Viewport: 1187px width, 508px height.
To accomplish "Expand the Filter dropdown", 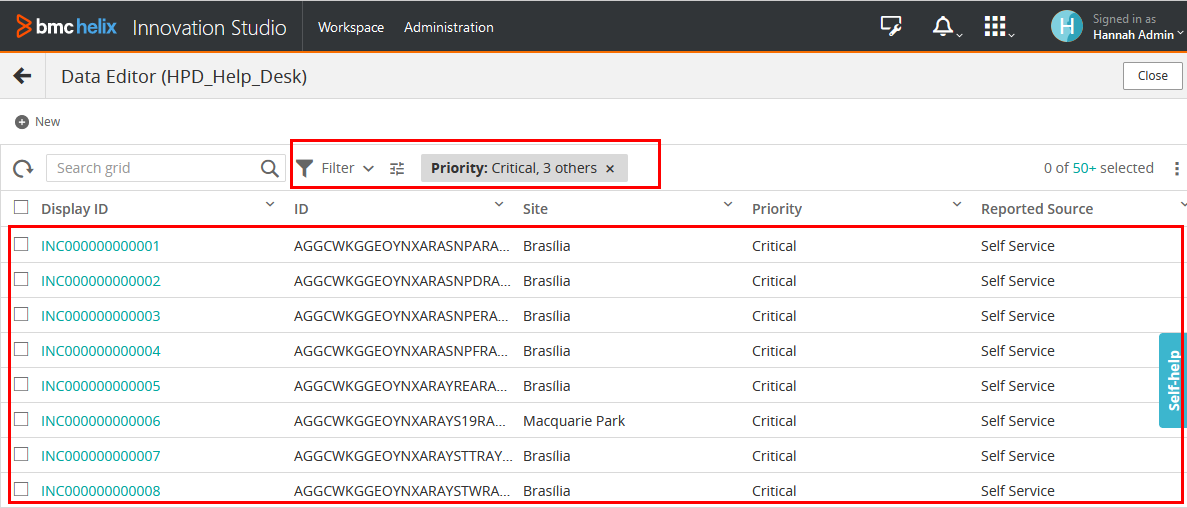I will (x=337, y=169).
